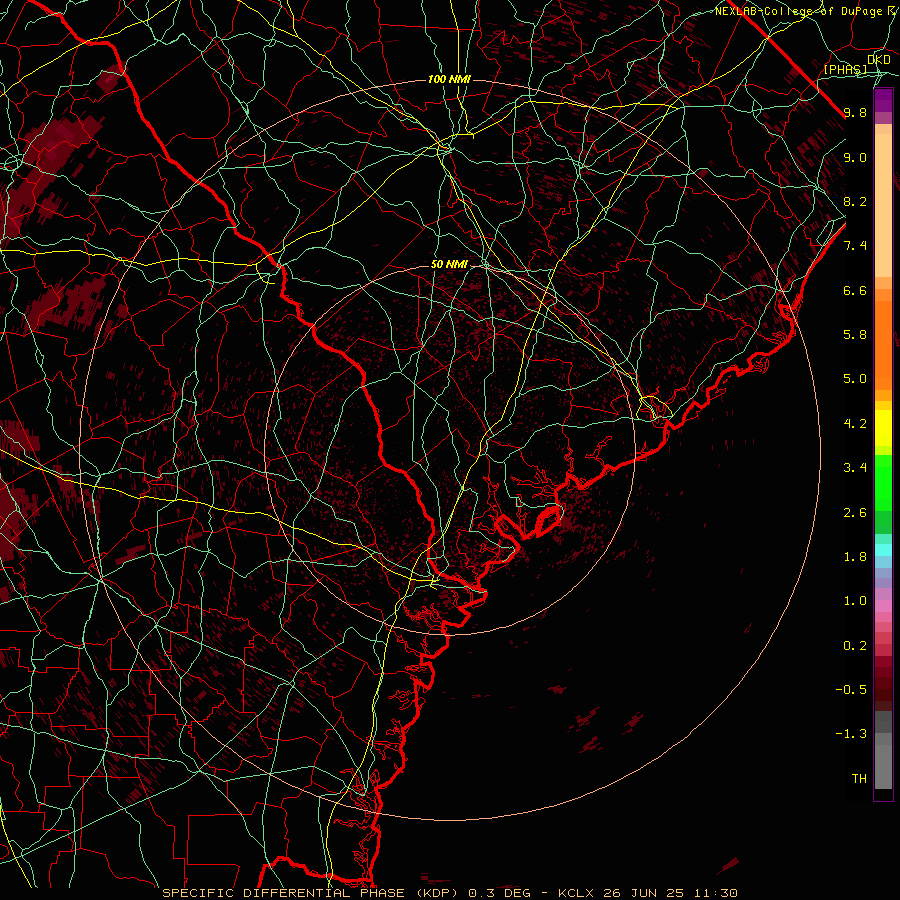The width and height of the screenshot is (900, 900).
Task: Click the 100 NMI range ring label
Action: [x=449, y=79]
